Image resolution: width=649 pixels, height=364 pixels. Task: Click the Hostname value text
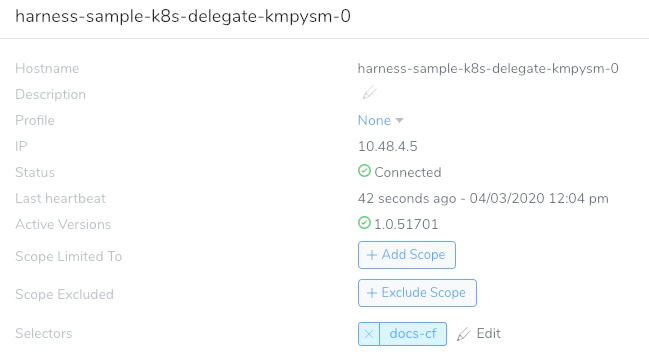pyautogui.click(x=488, y=68)
